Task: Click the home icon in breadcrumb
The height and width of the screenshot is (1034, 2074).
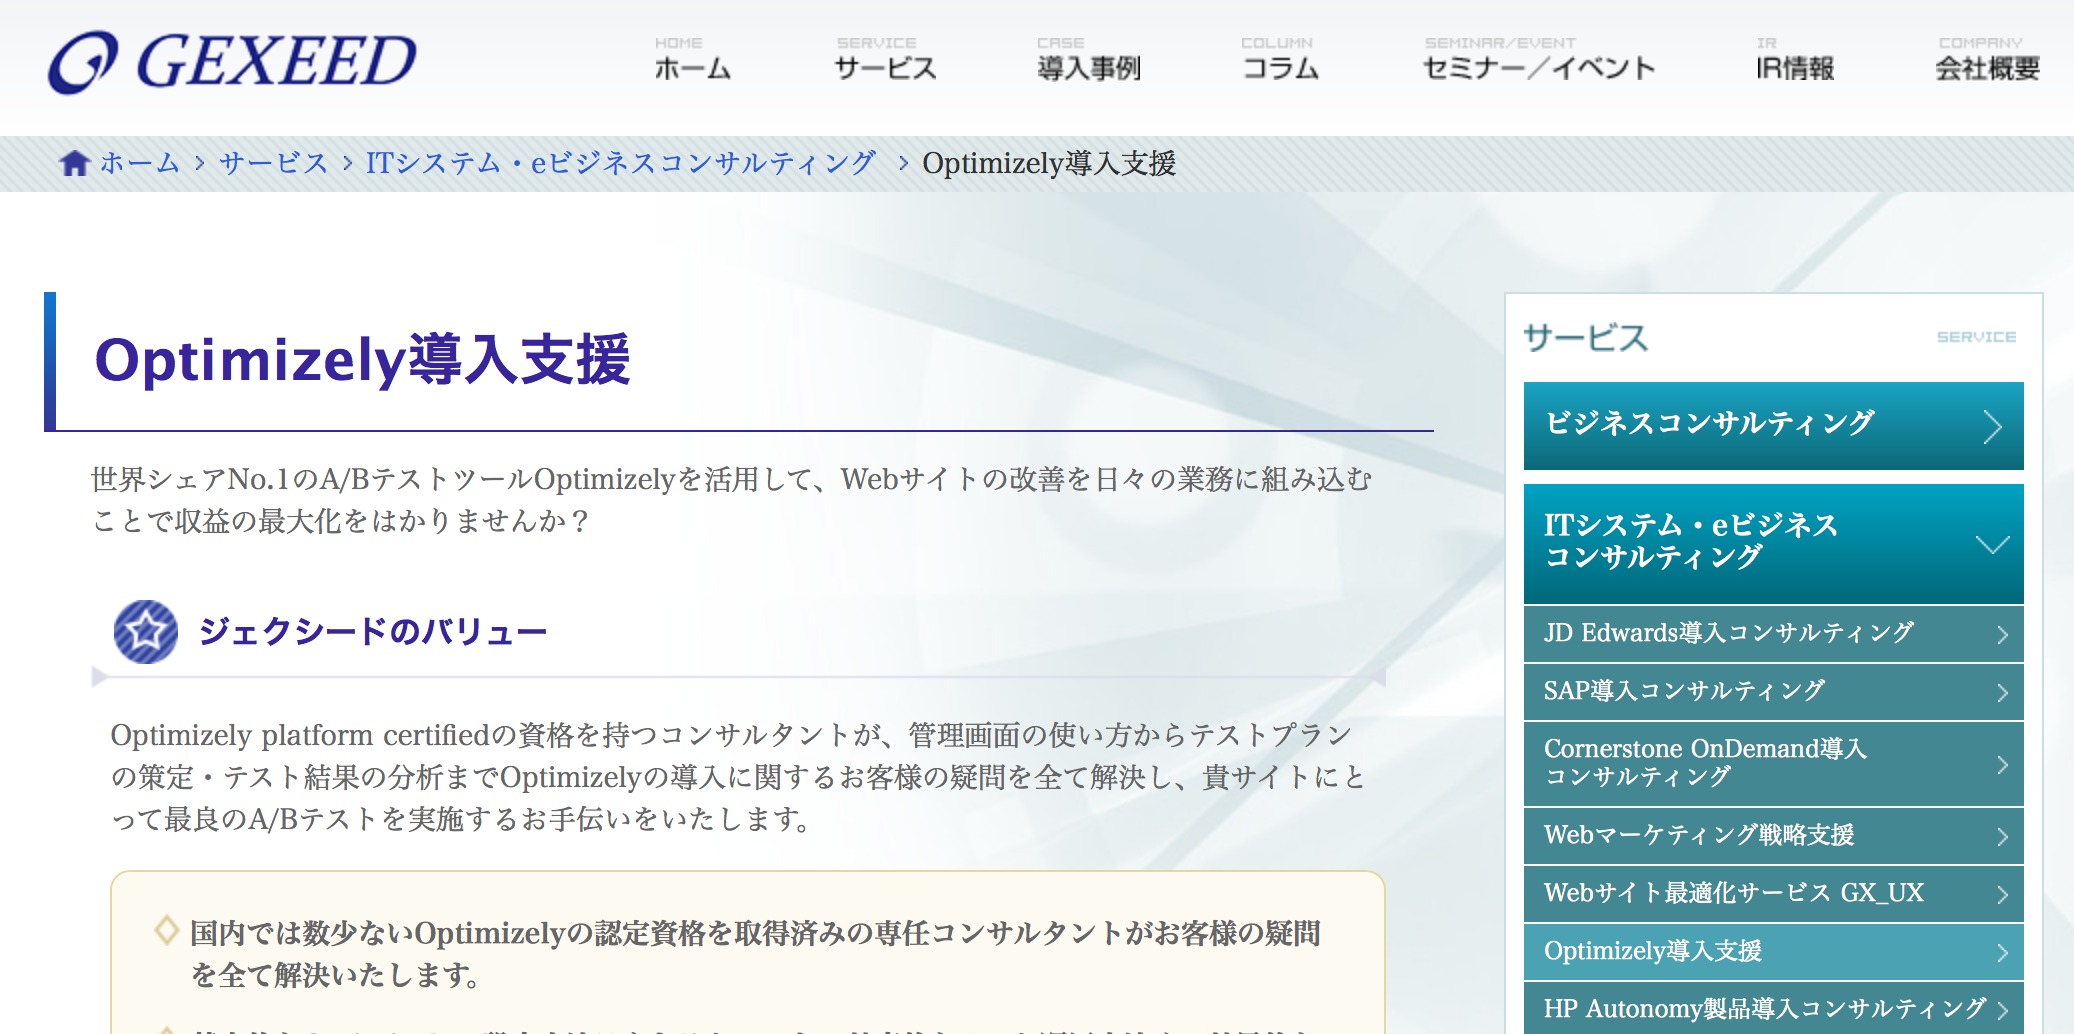Action: [x=74, y=163]
